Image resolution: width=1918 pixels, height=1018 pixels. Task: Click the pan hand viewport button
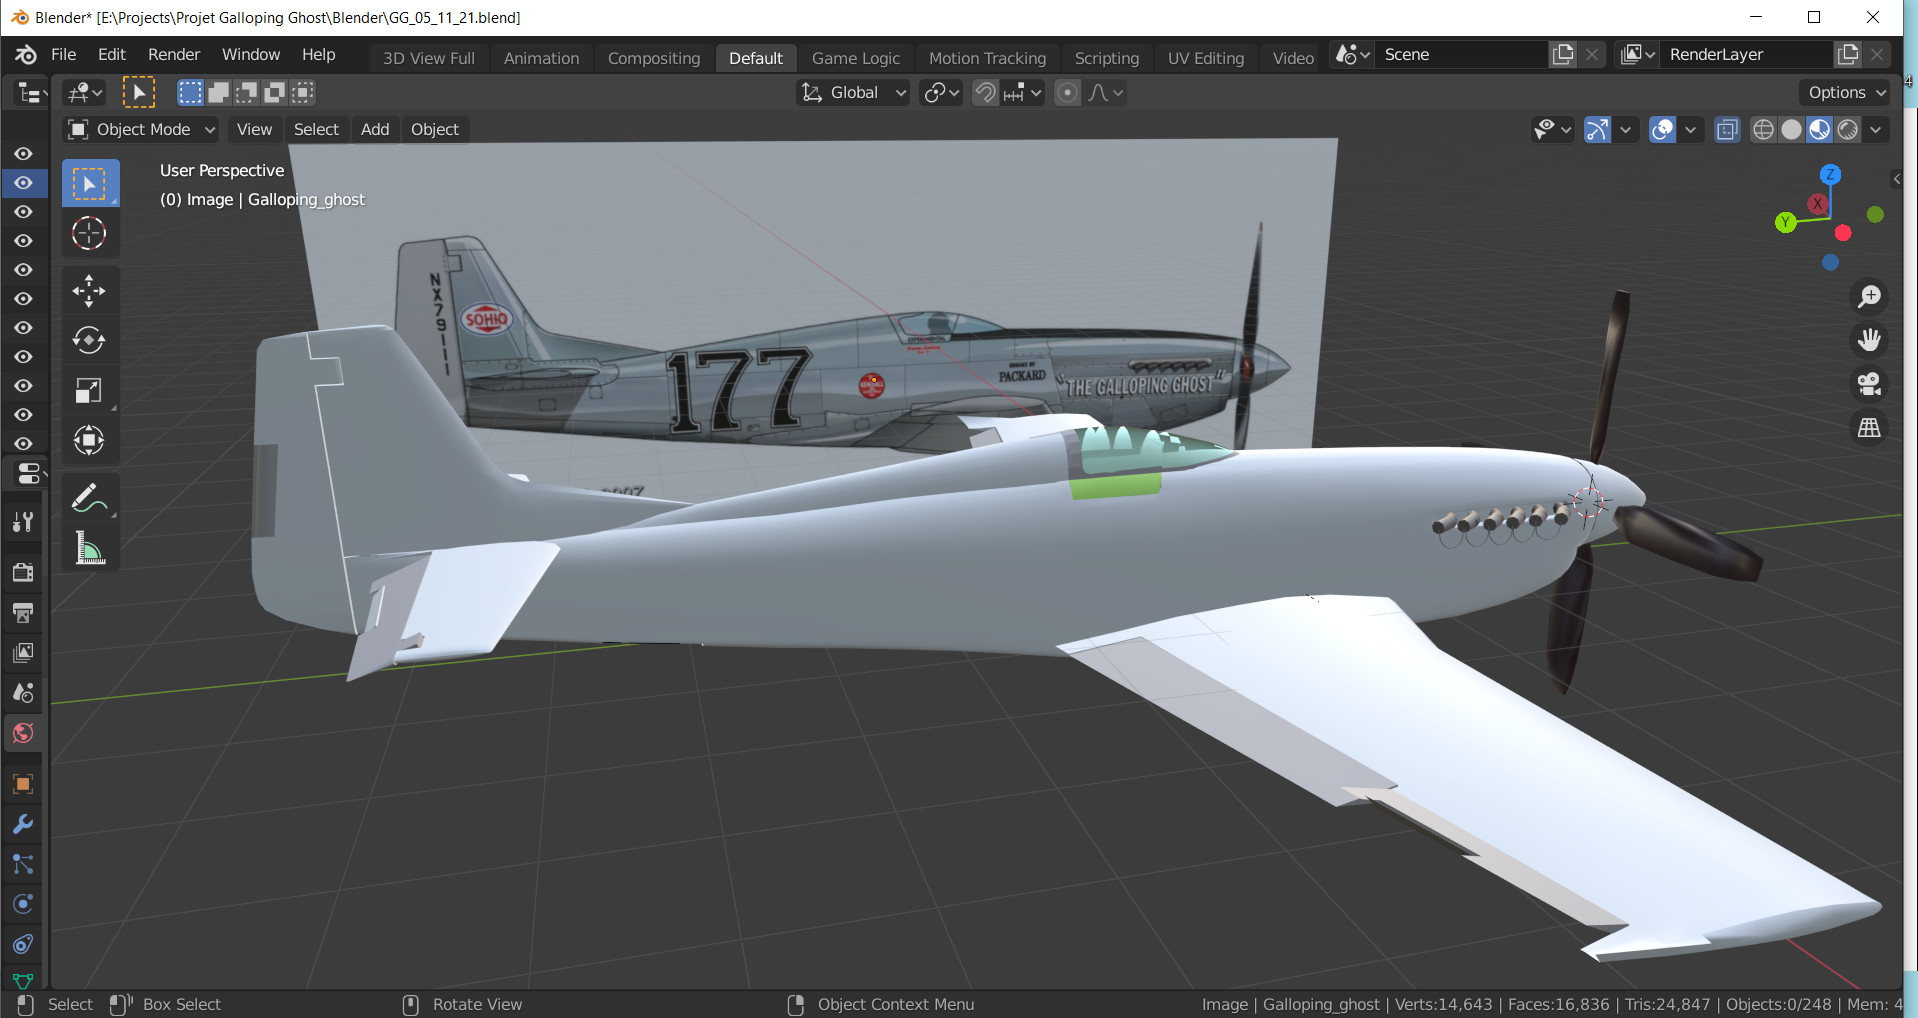point(1869,340)
